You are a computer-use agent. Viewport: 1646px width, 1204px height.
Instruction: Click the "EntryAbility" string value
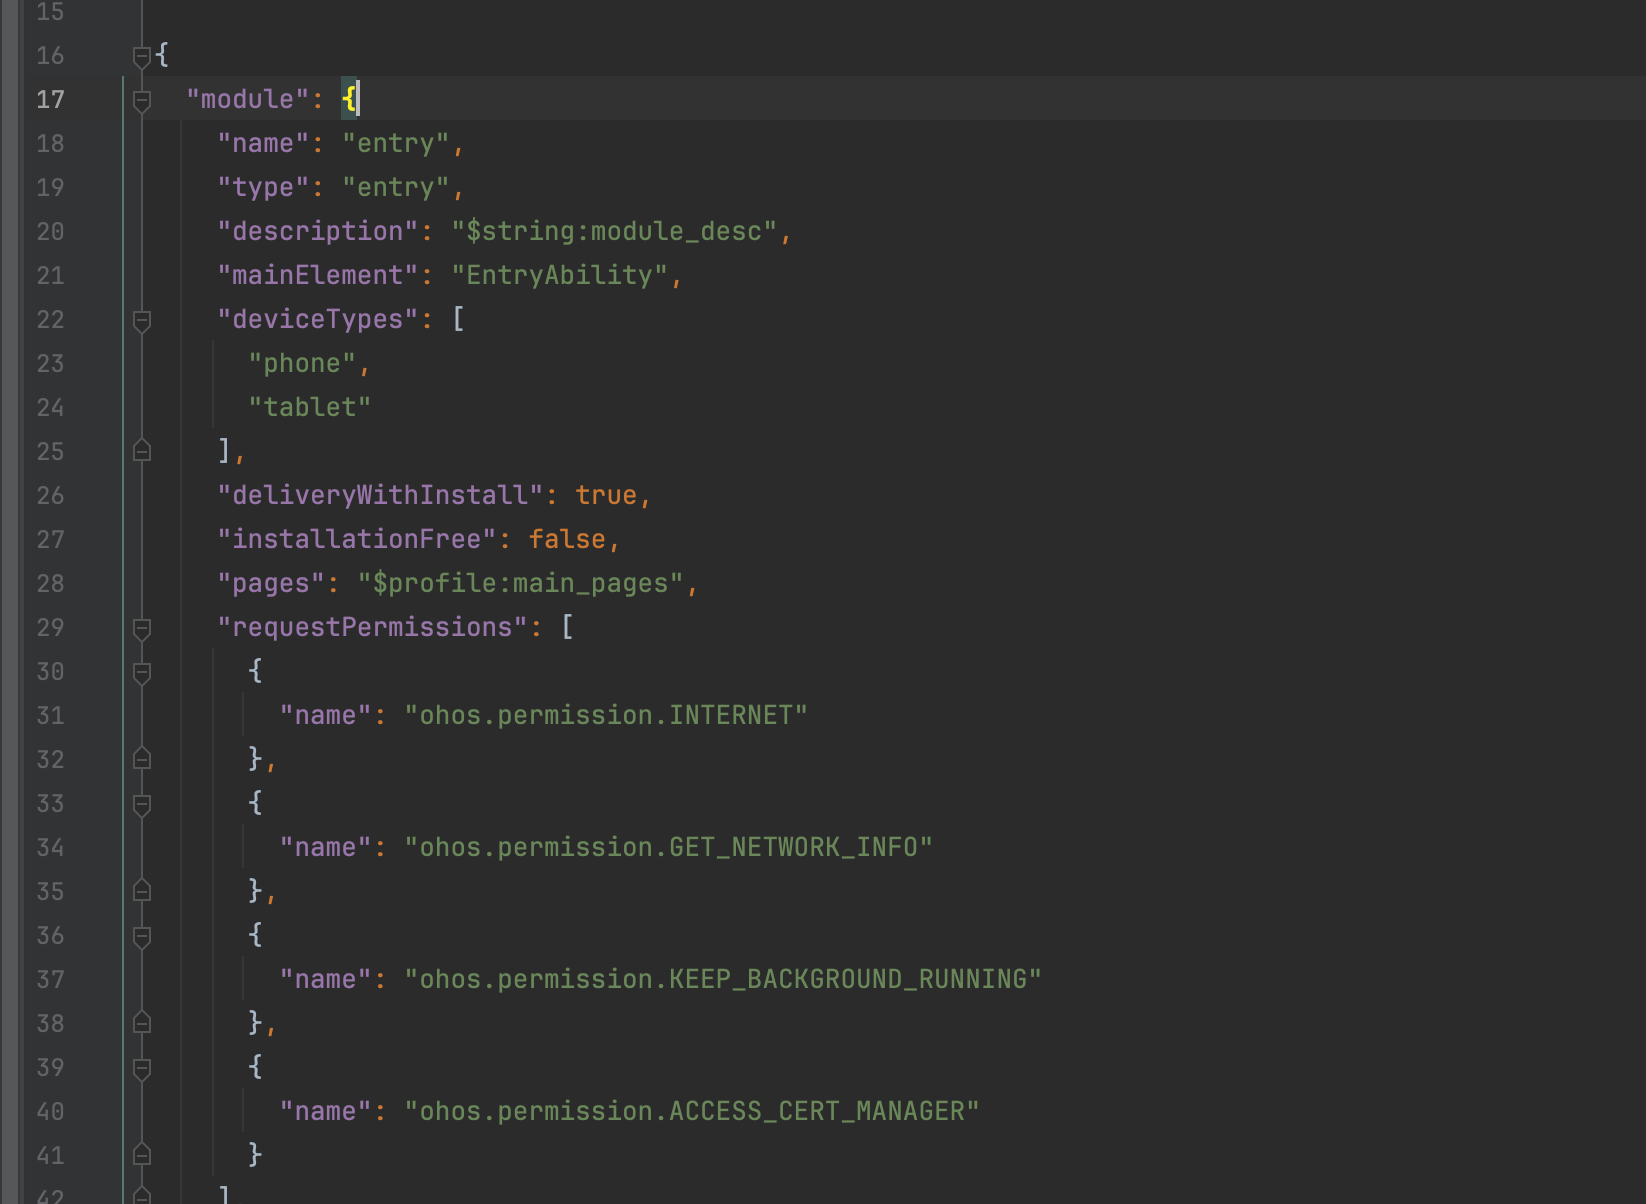point(559,276)
